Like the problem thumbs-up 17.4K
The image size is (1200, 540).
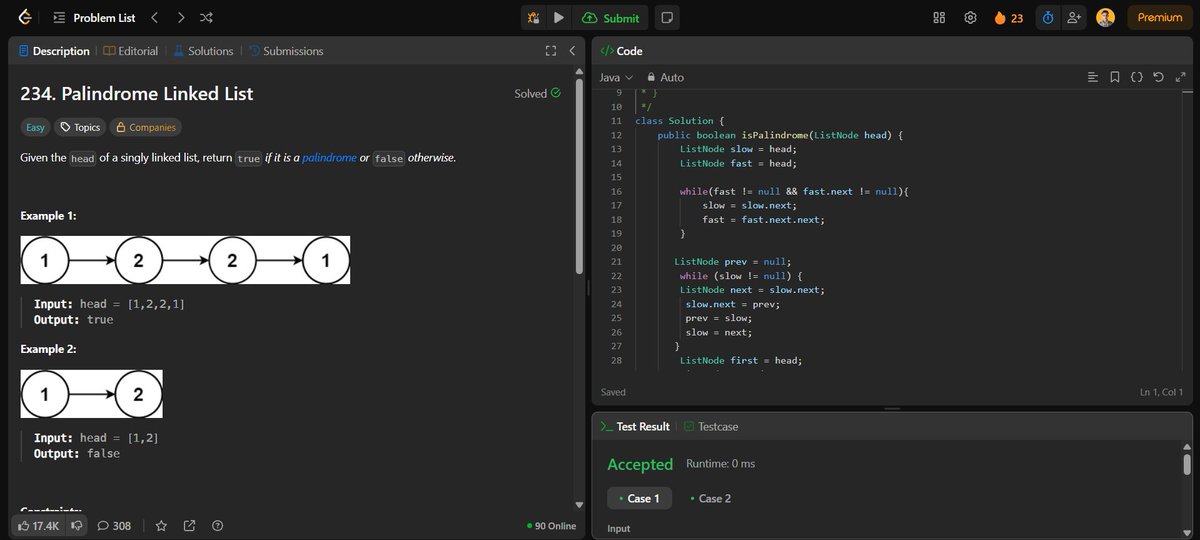coord(38,525)
